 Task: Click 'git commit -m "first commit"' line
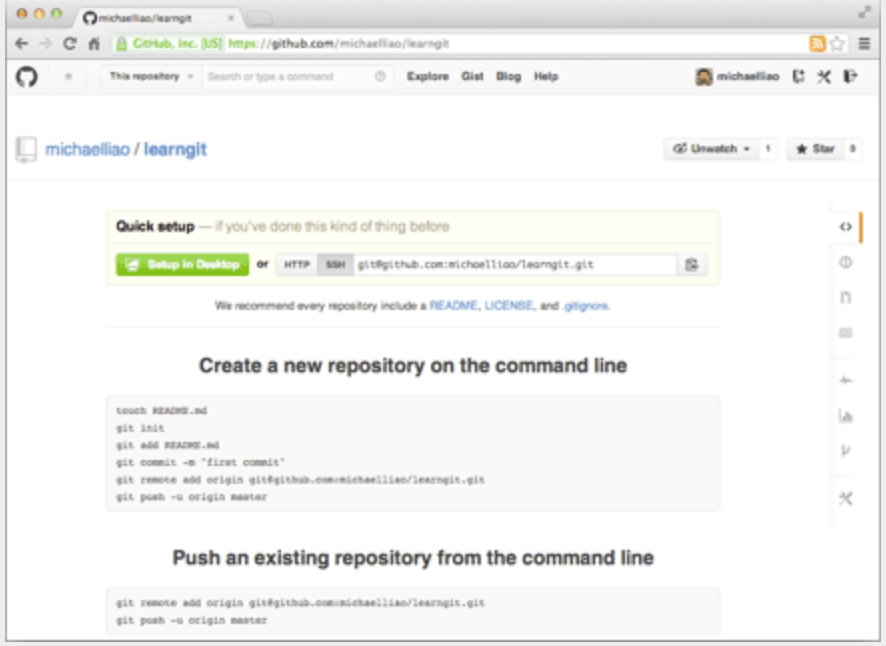(201, 462)
